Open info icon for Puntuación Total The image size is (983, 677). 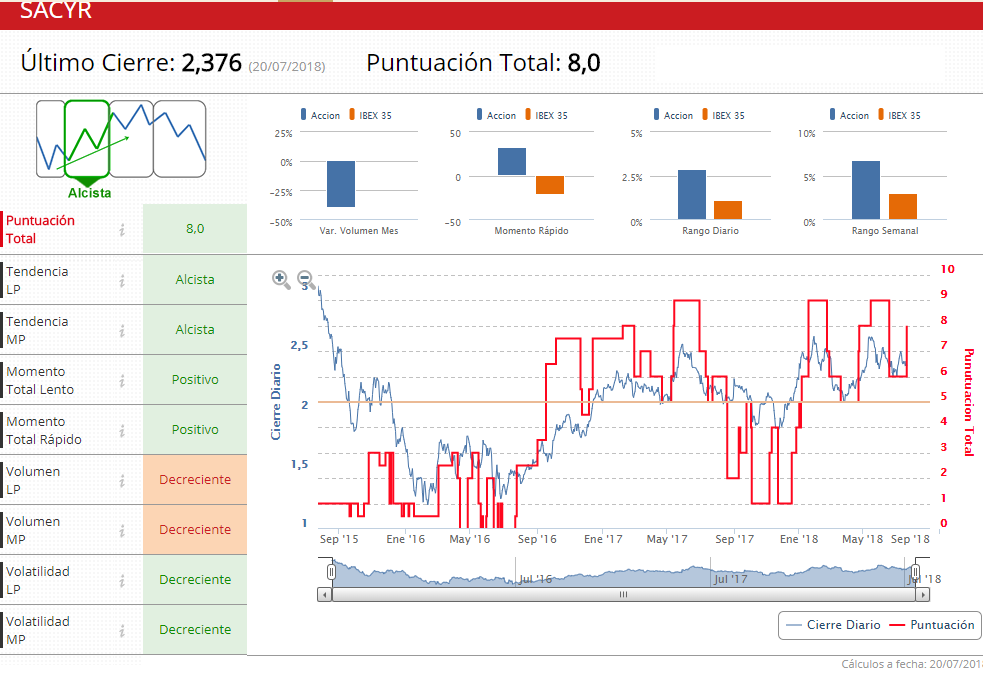point(122,230)
